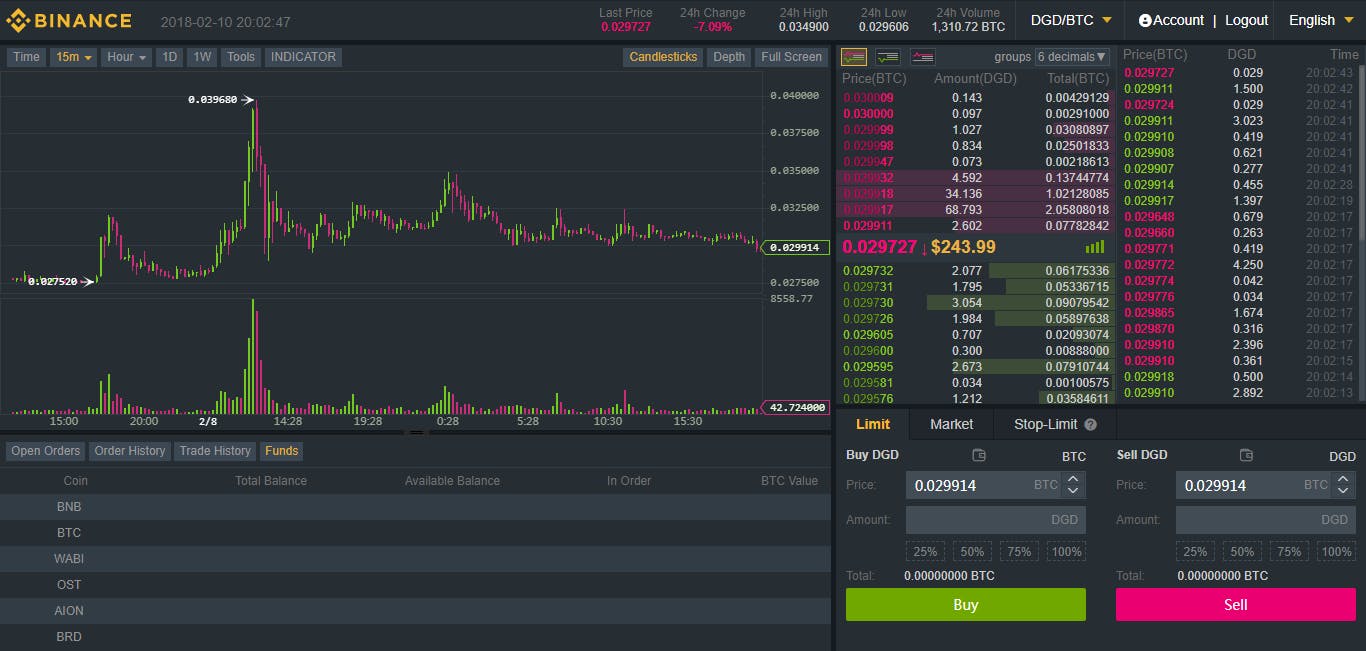This screenshot has width=1366, height=651.
Task: Select 50% of balance for buying
Action: [971, 551]
